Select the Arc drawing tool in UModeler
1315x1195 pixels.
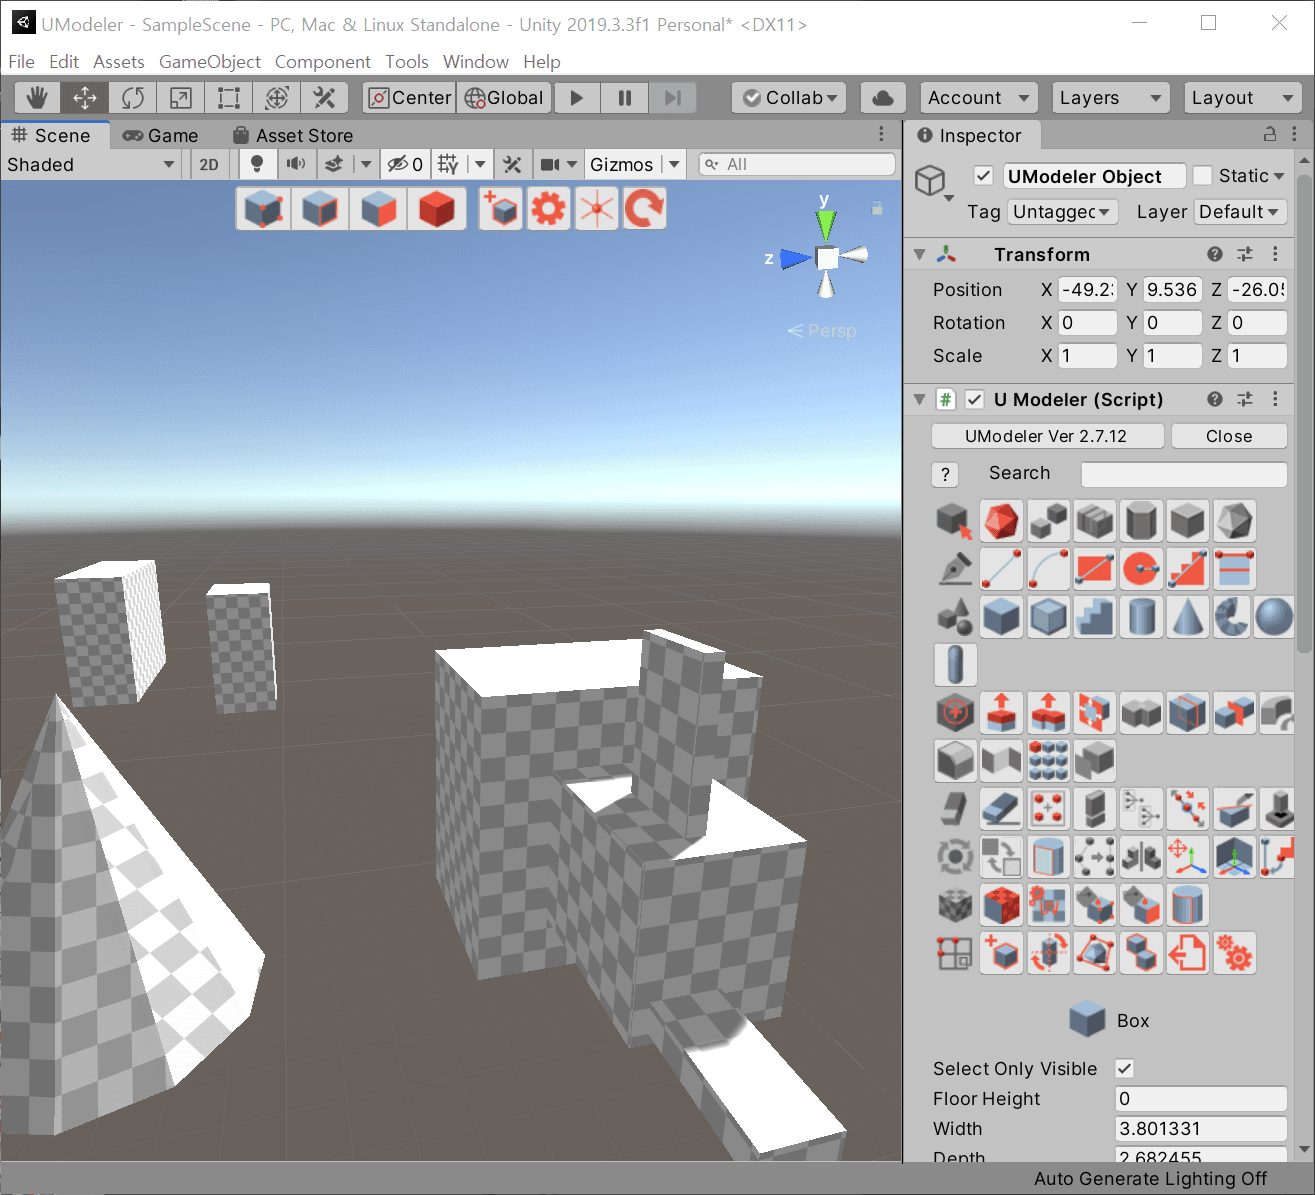pos(1048,569)
